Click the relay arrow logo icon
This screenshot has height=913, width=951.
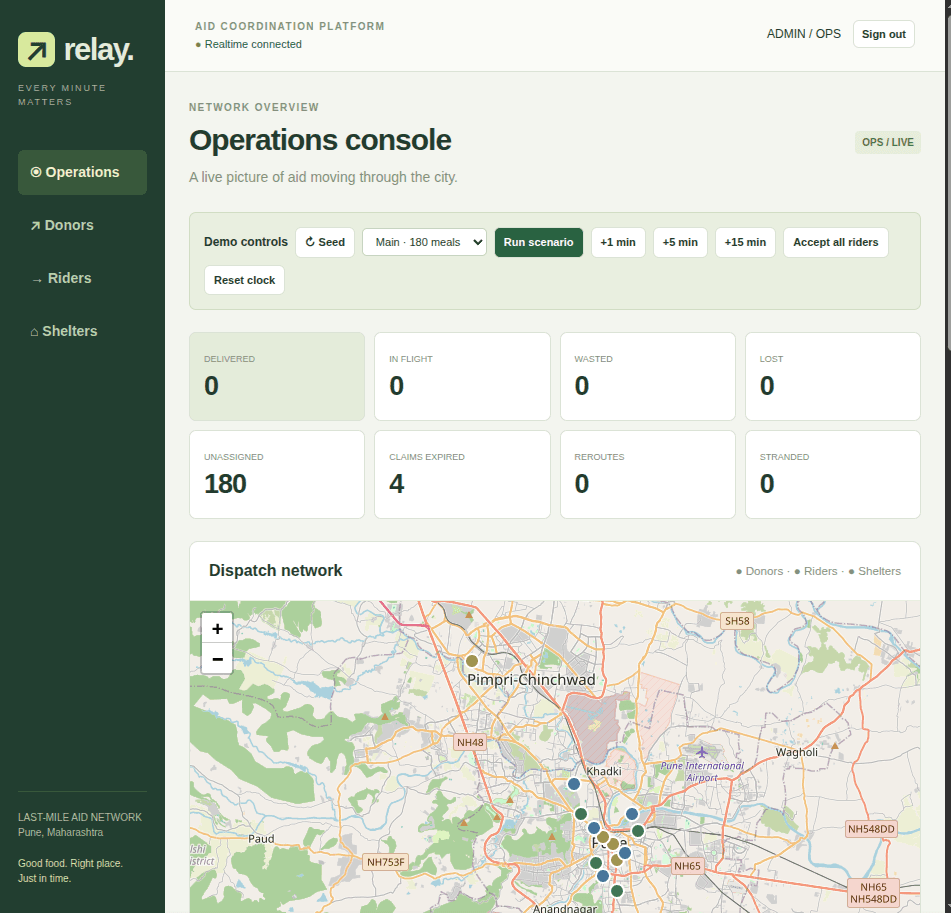coord(36,50)
